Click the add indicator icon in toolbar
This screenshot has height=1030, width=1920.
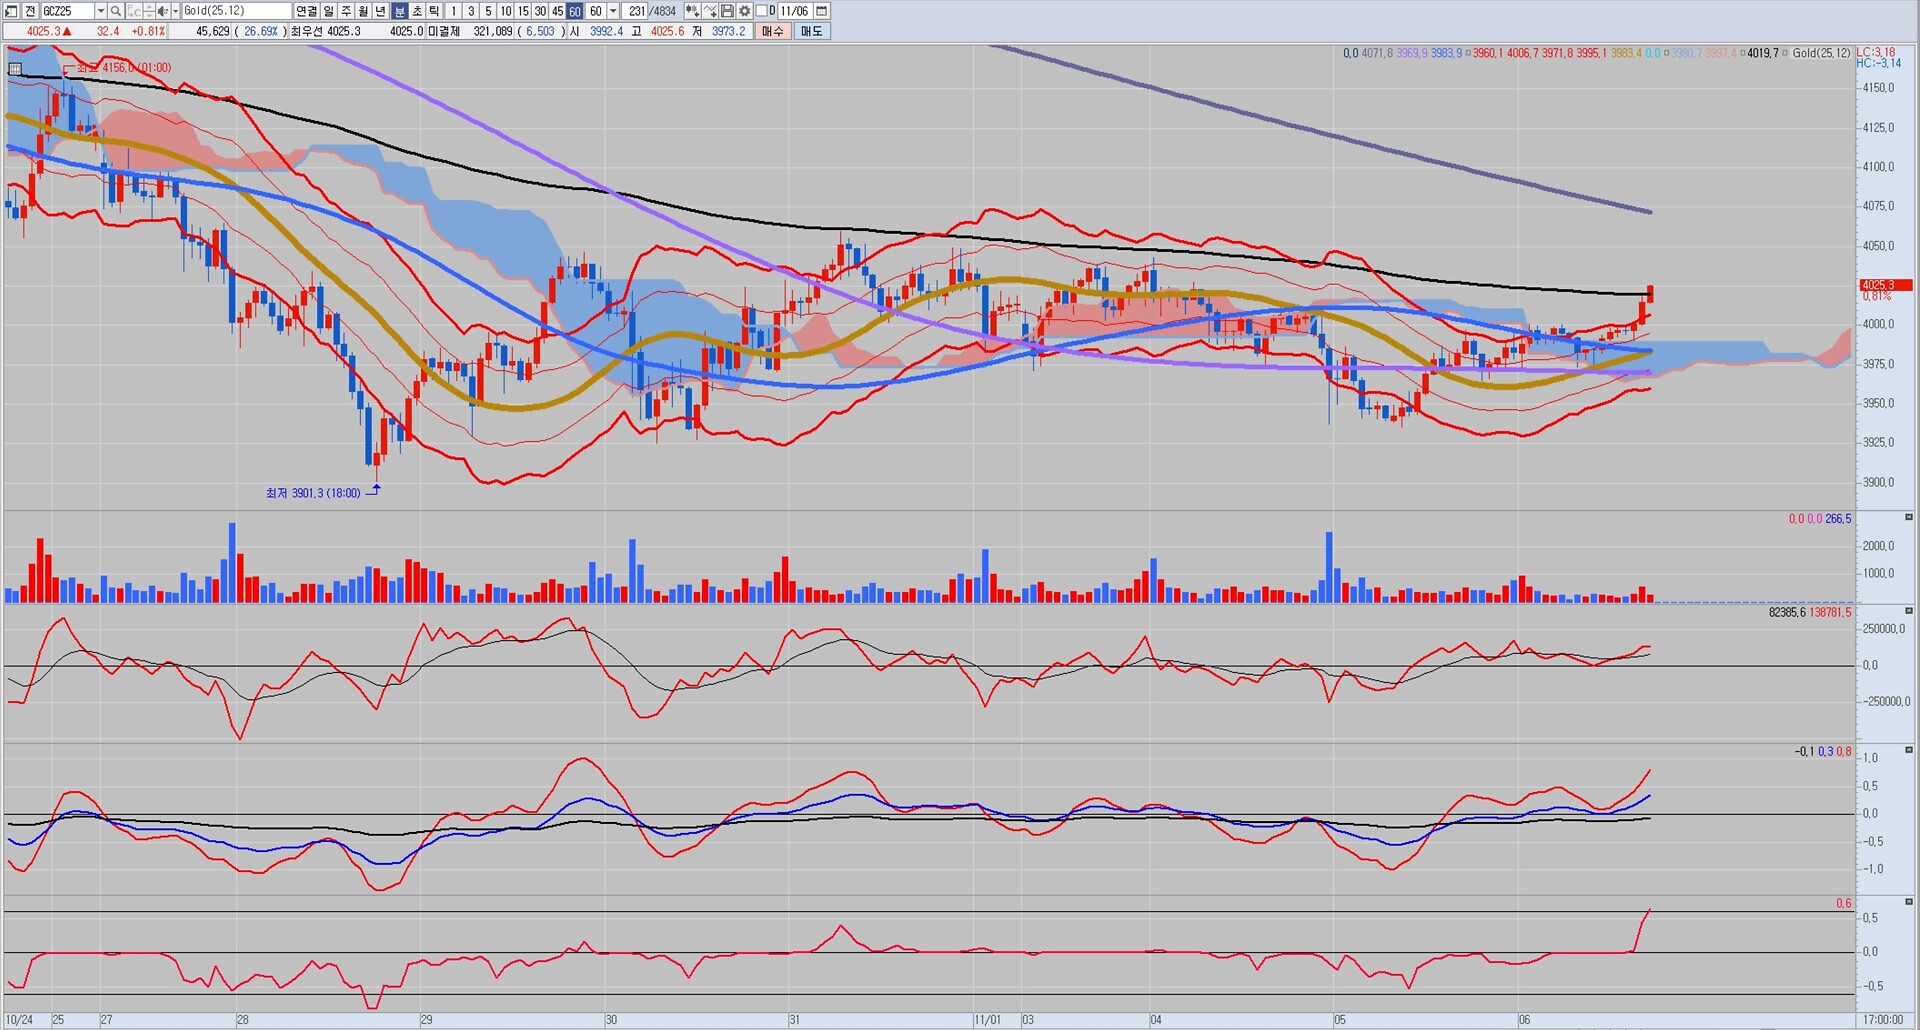coord(692,11)
